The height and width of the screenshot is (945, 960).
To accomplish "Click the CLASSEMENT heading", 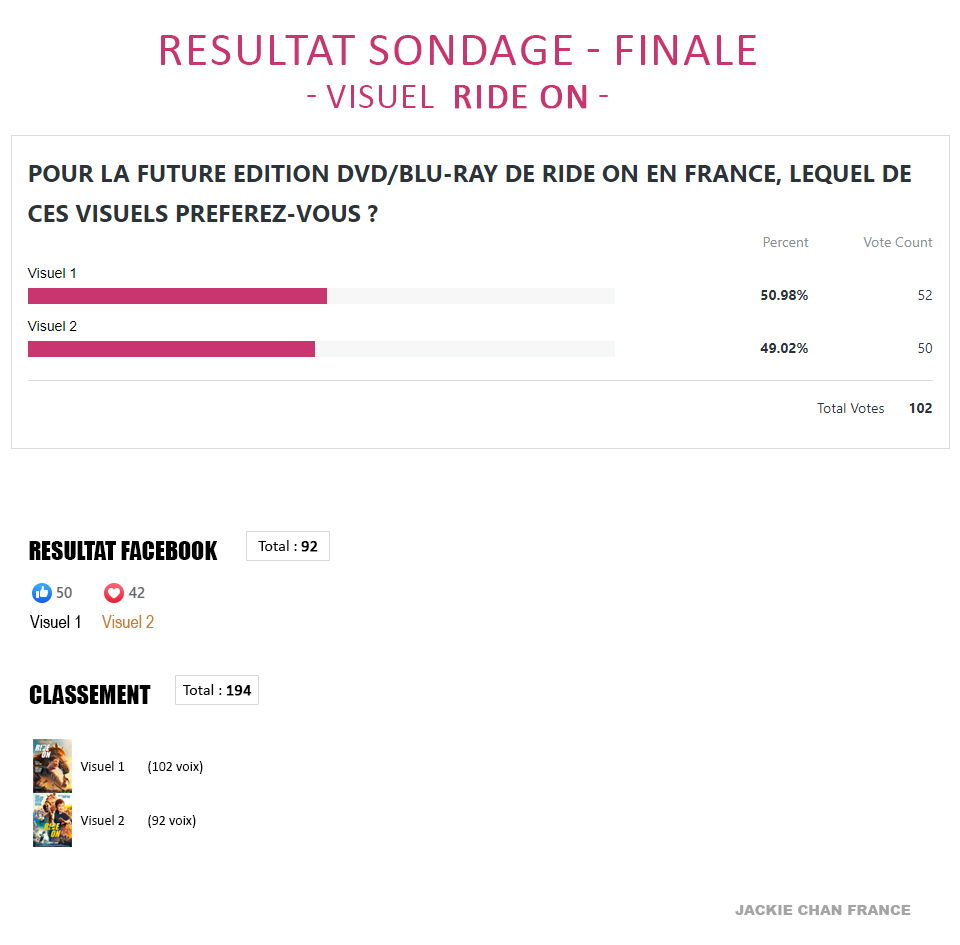I will coord(89,695).
